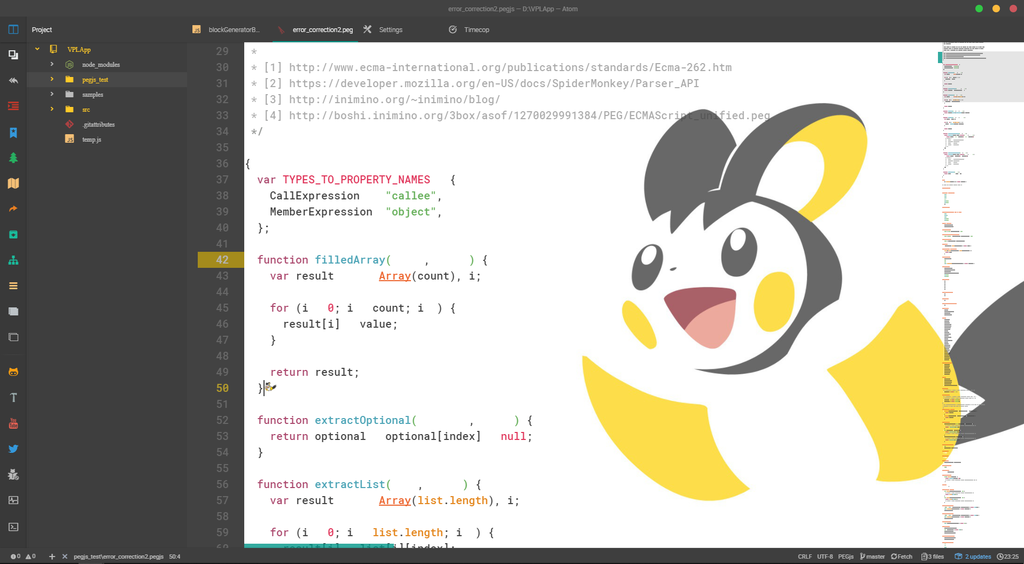The width and height of the screenshot is (1024, 564).
Task: Click the dark outline window icon
Action: click(x=13, y=337)
